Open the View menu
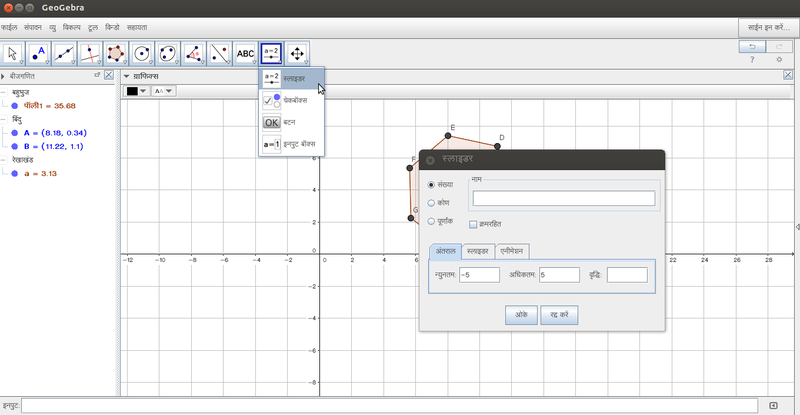The image size is (800, 415). coord(53,28)
